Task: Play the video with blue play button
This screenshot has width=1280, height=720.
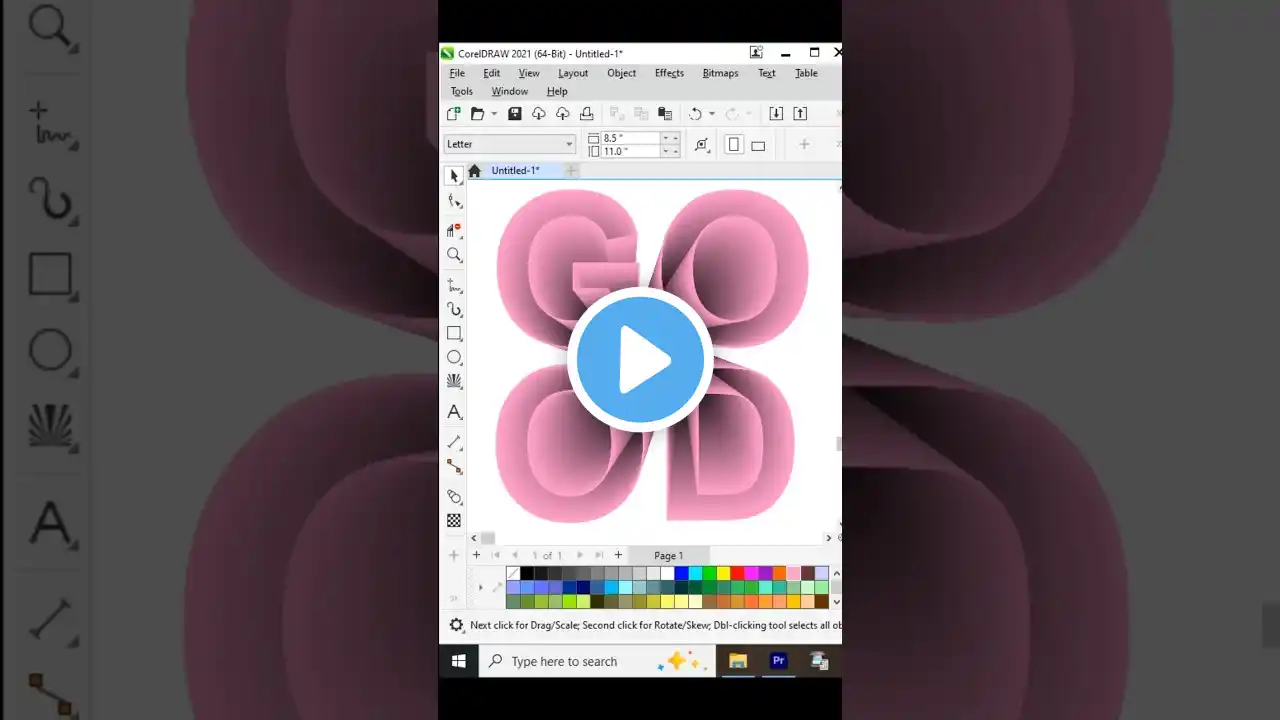Action: 640,359
